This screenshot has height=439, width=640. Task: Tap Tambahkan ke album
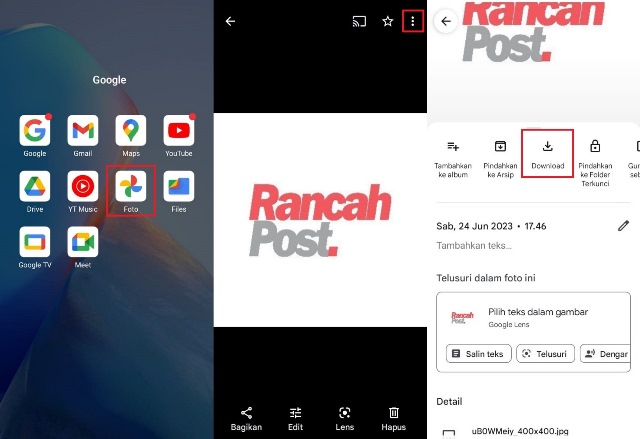click(x=453, y=159)
